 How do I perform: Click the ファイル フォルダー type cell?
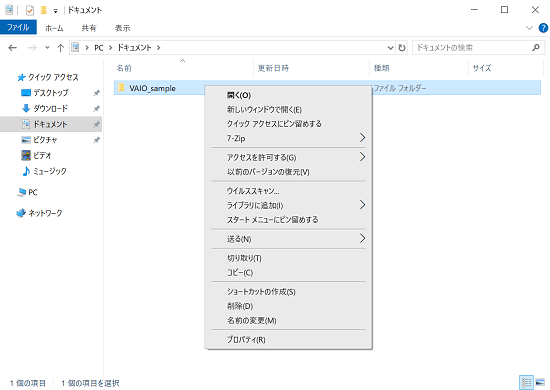click(400, 88)
